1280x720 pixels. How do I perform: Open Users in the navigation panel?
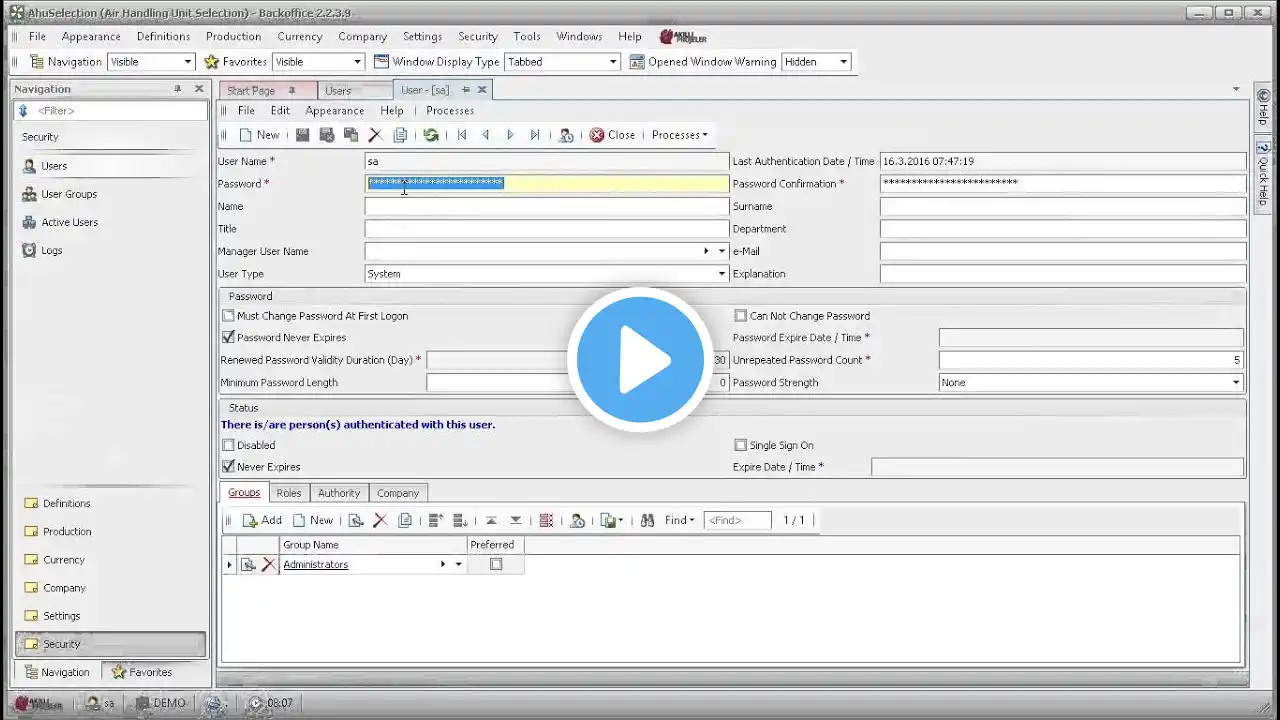click(x=54, y=166)
